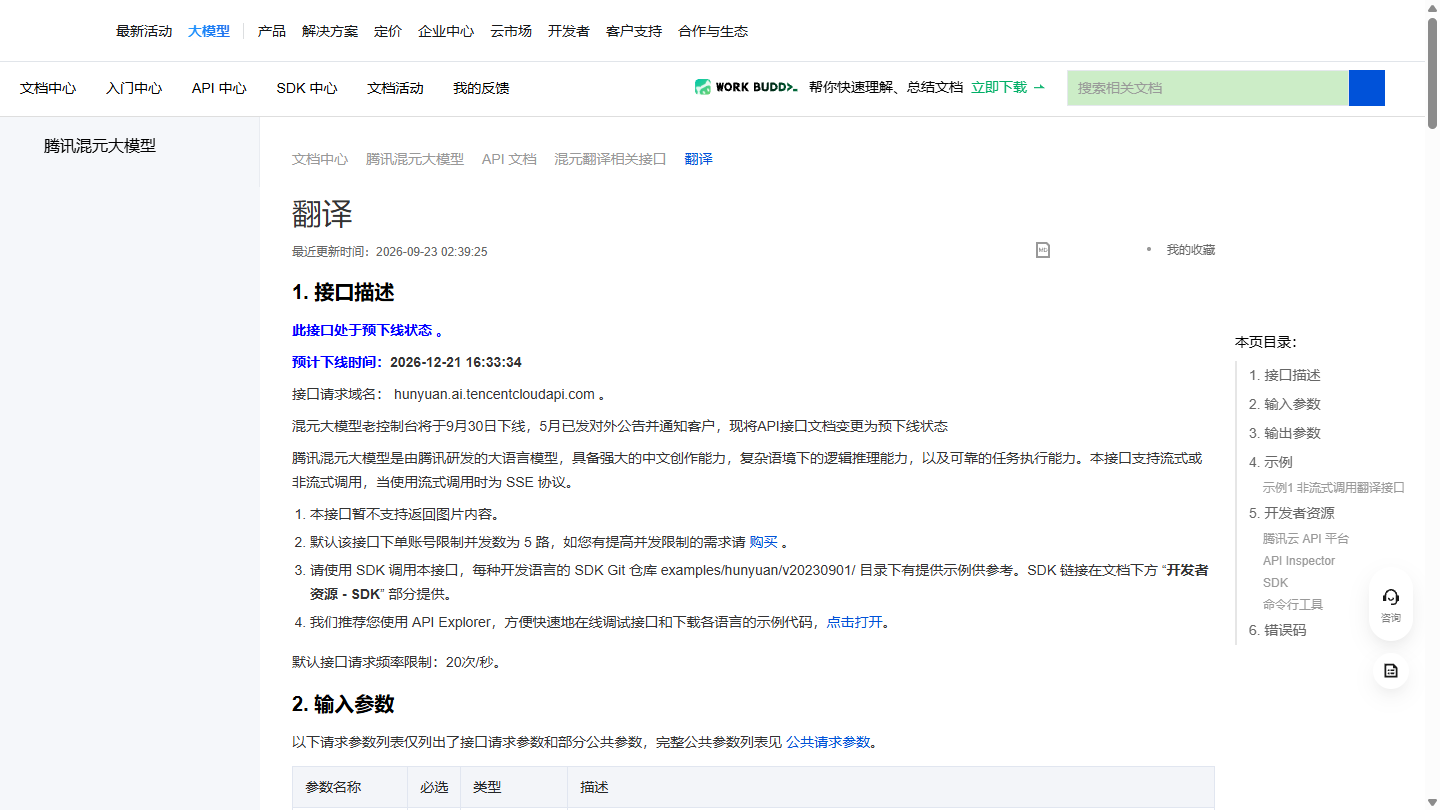Open 客户支持 menu item
Image resolution: width=1440 pixels, height=810 pixels.
pyautogui.click(x=634, y=31)
